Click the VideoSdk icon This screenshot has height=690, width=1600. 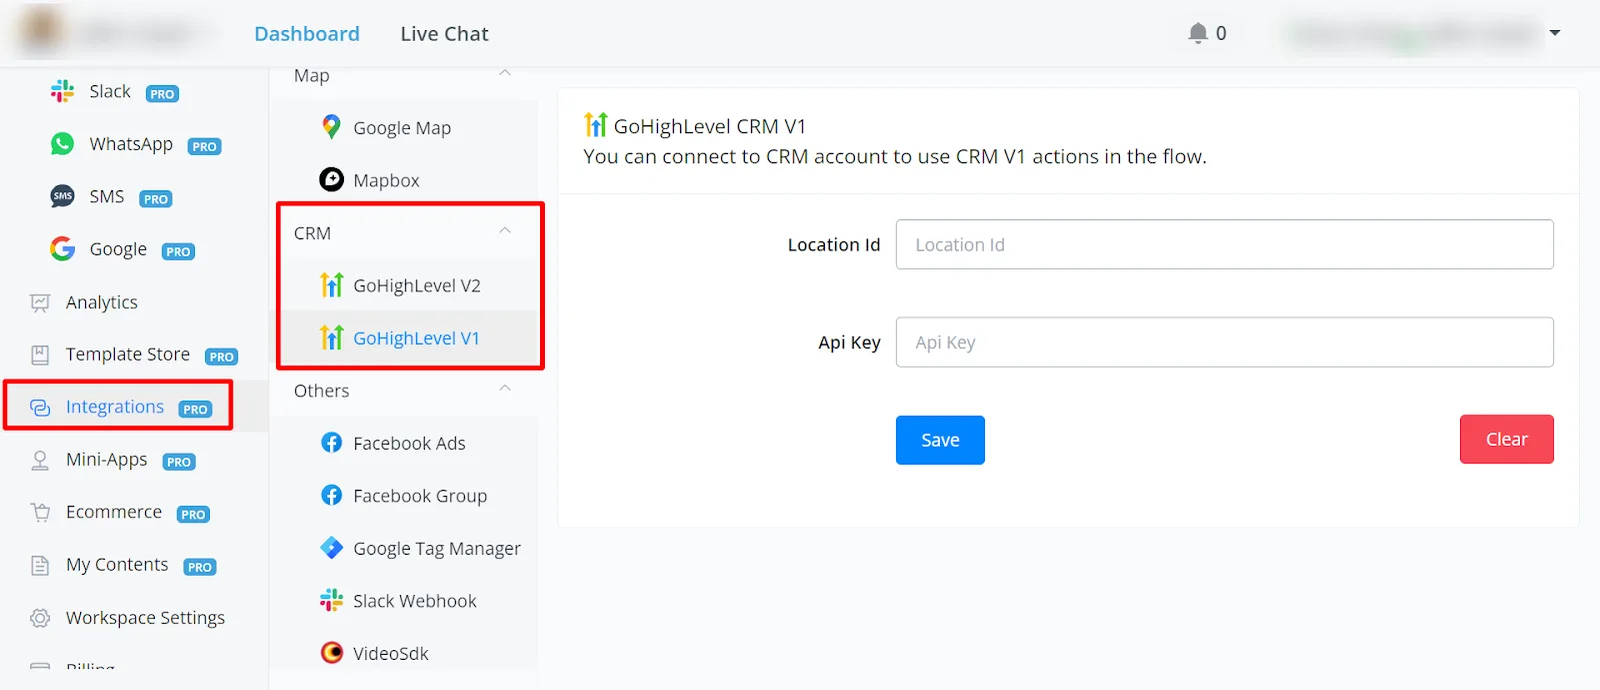[x=331, y=653]
